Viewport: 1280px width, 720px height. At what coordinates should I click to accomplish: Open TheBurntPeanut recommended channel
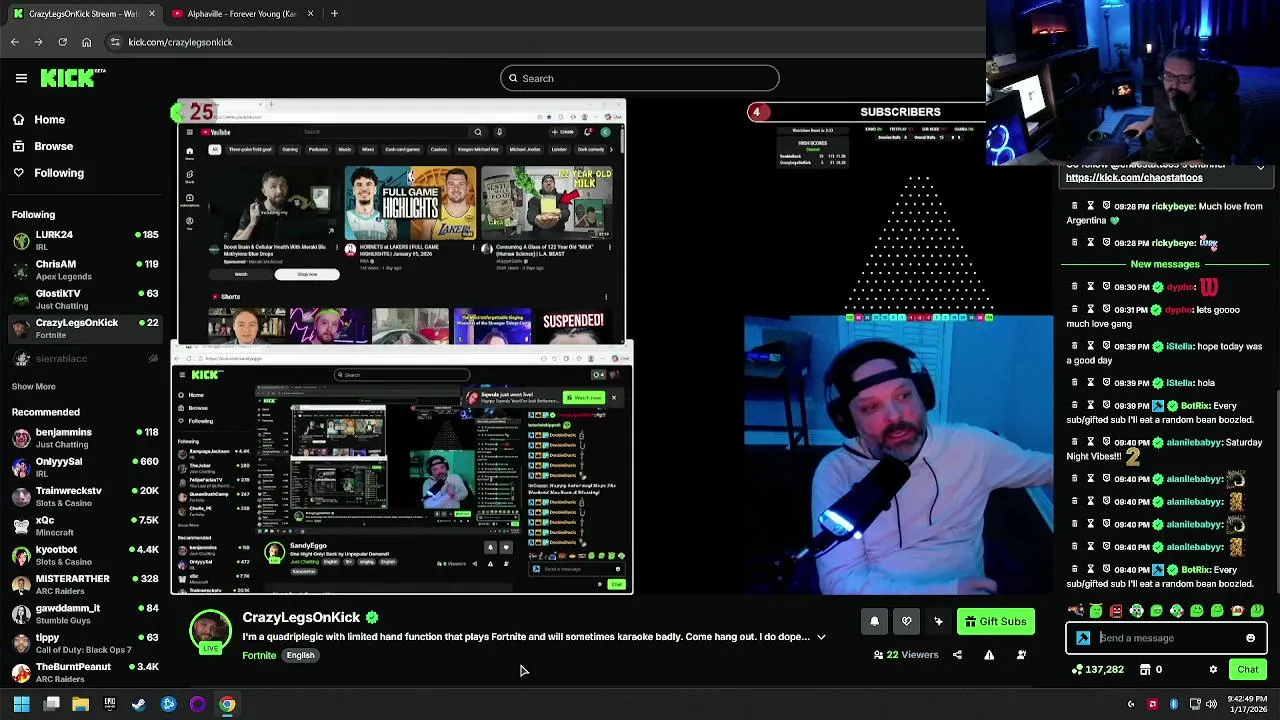click(85, 672)
